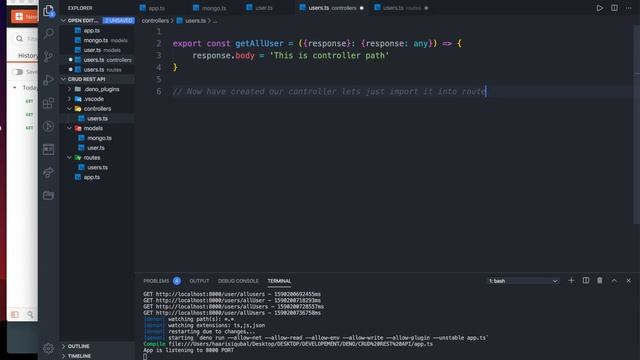
Task: Click the New button in background window
Action: point(24,16)
